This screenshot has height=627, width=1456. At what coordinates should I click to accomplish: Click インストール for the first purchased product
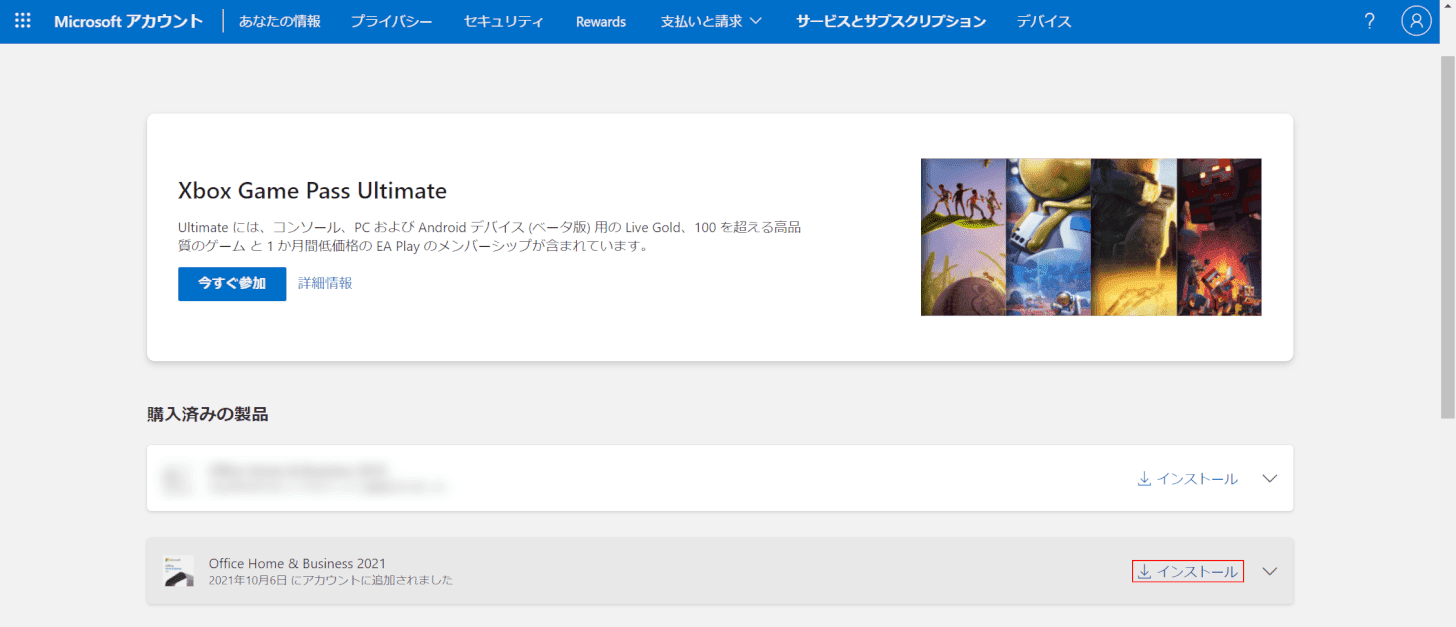[x=1188, y=479]
